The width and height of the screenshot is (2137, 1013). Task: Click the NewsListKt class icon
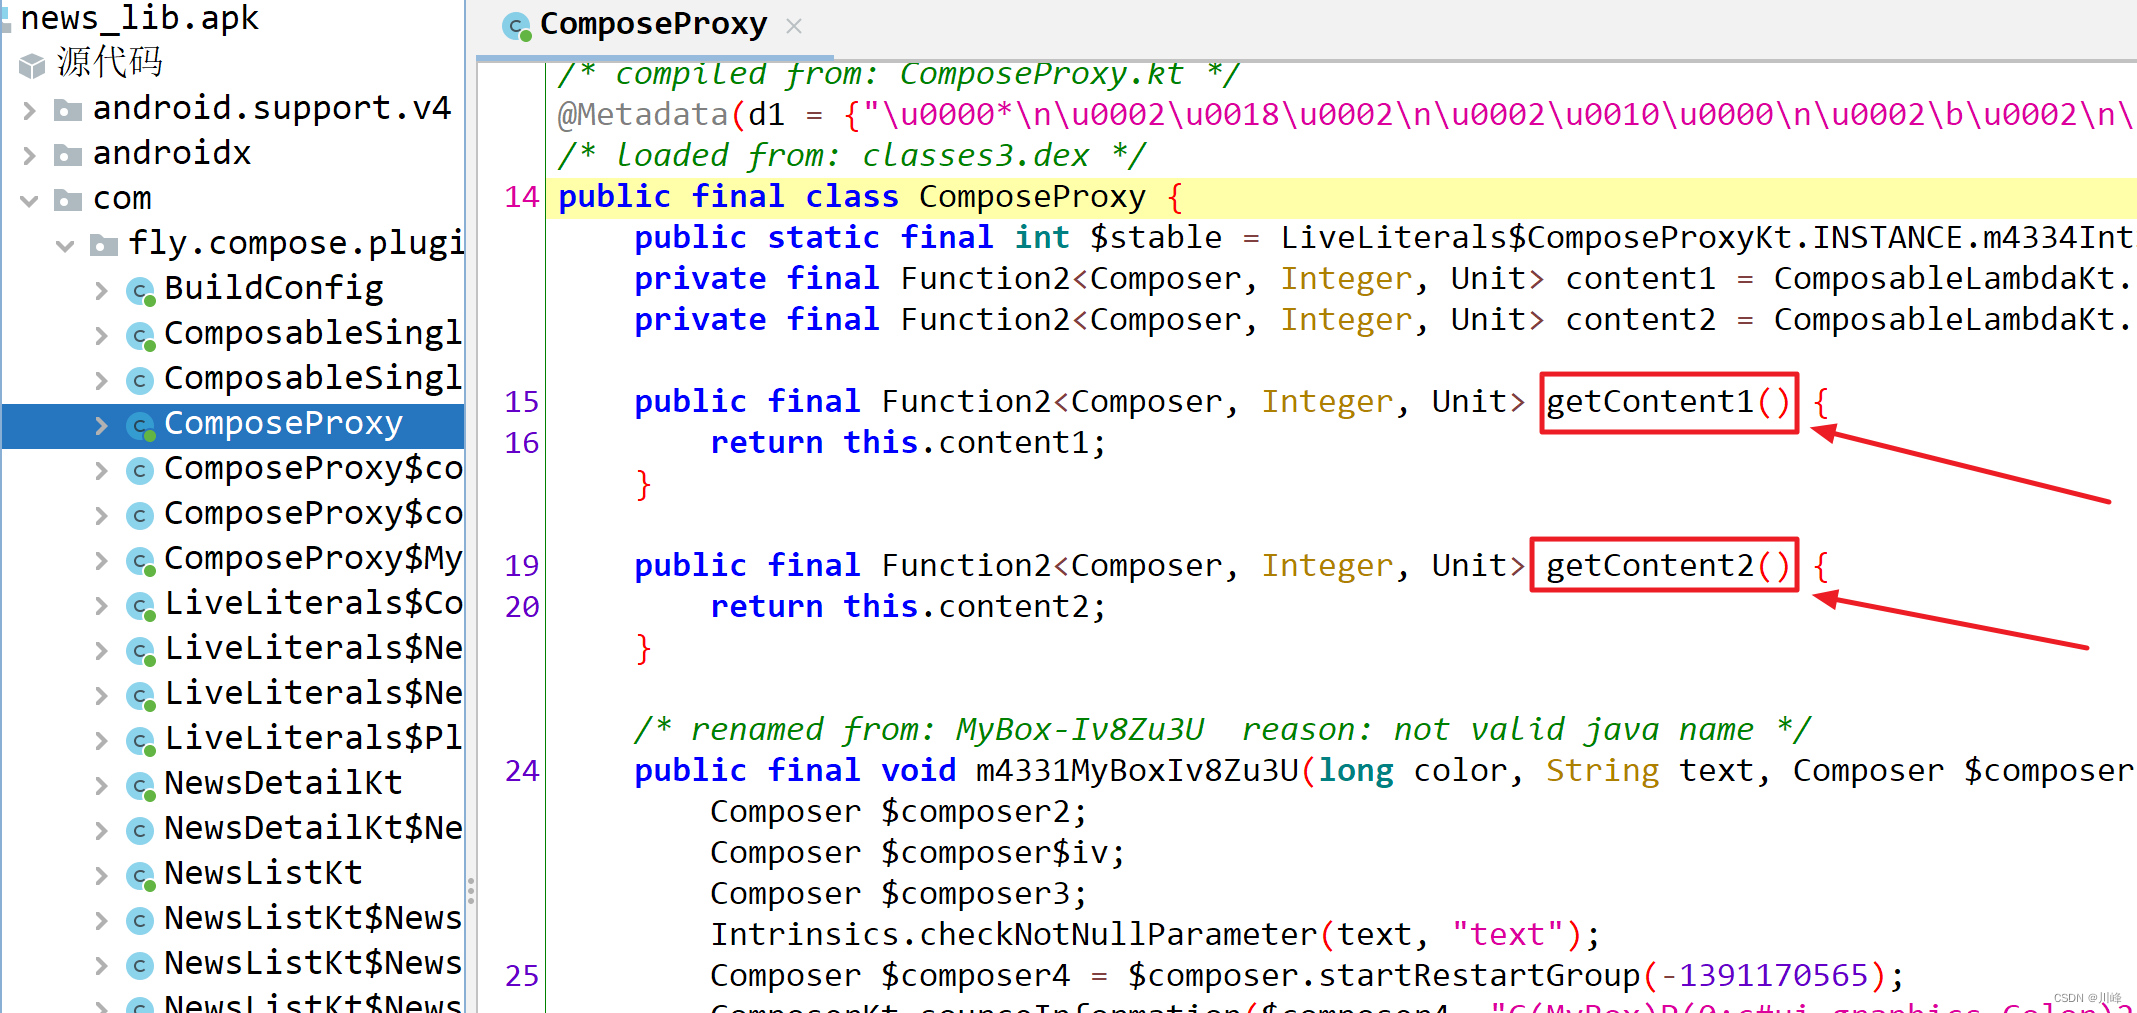141,875
